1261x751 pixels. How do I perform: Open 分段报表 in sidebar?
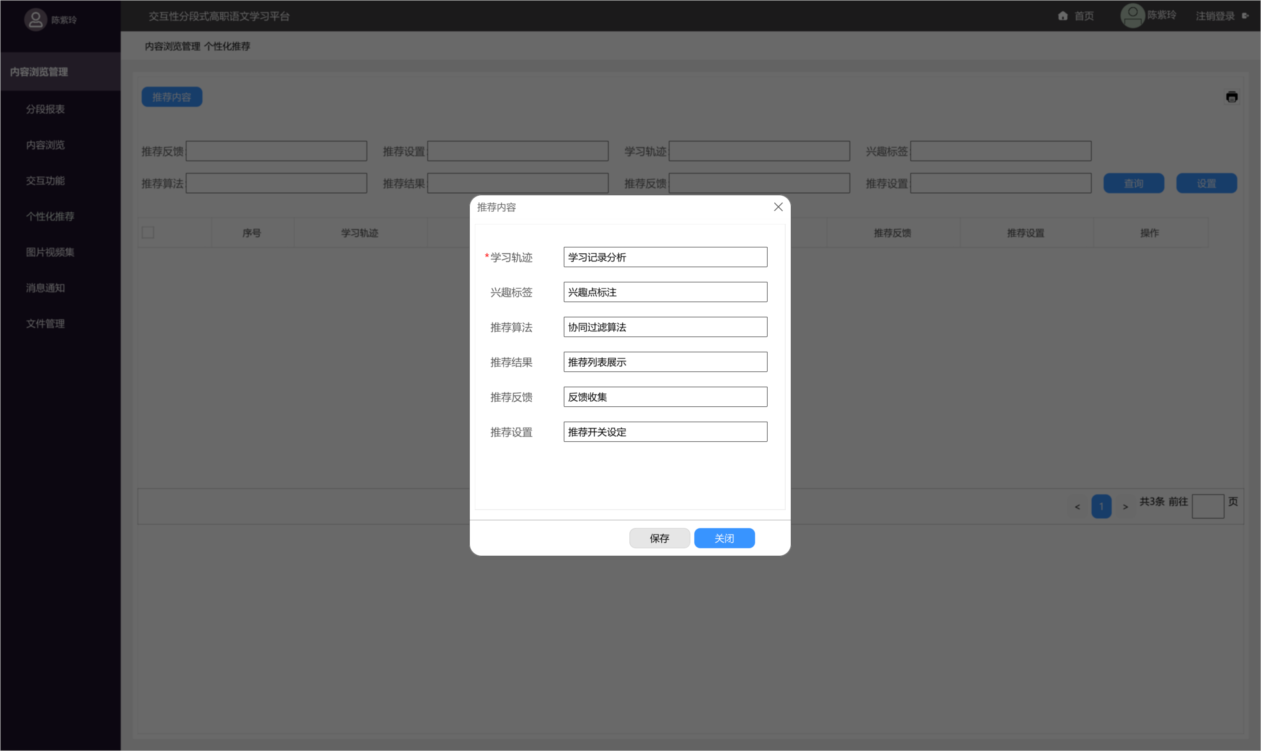tap(46, 109)
